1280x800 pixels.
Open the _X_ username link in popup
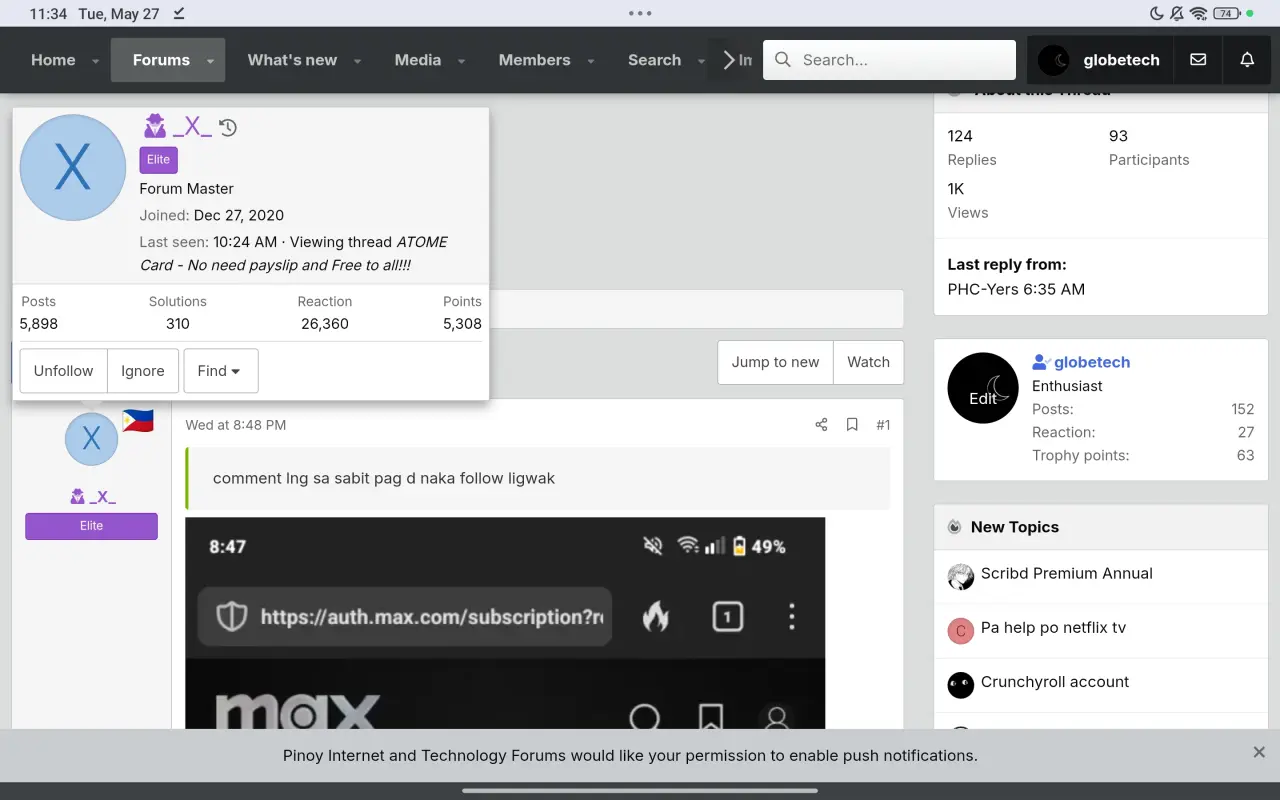192,126
